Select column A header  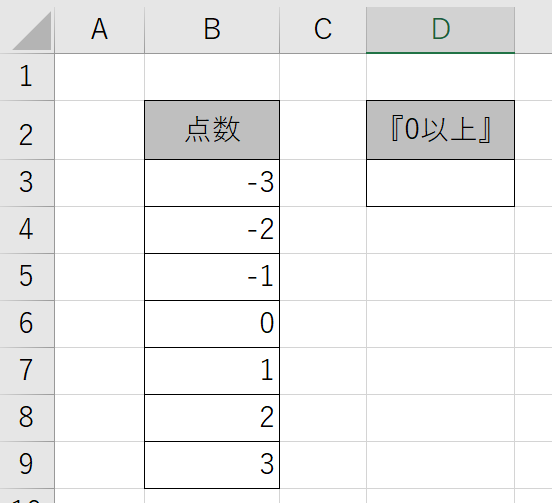click(x=100, y=30)
